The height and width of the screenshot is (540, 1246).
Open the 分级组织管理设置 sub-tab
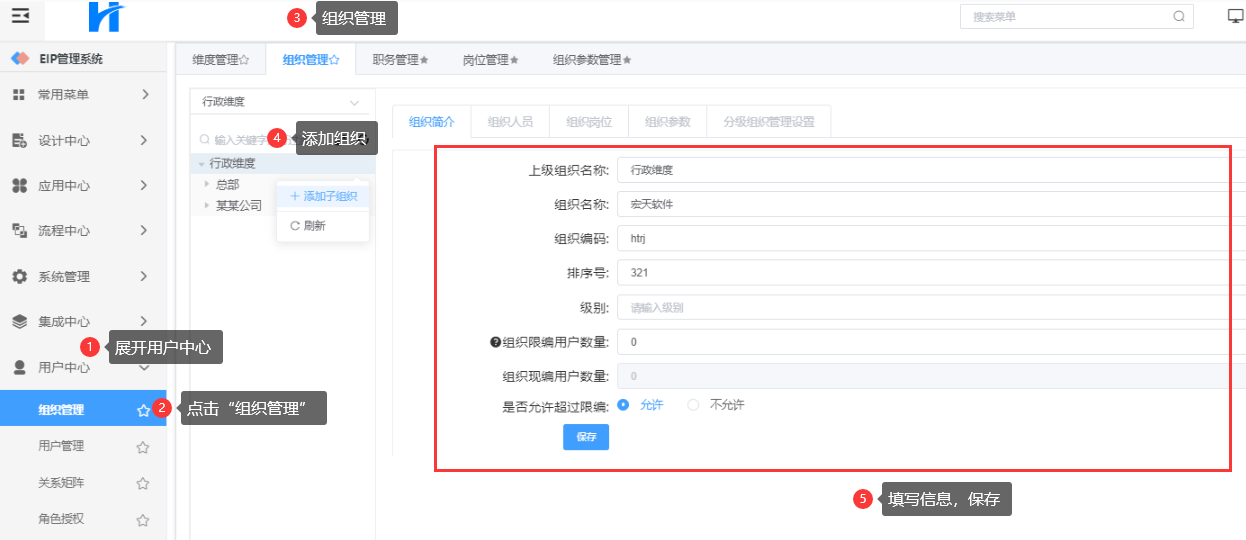(768, 122)
